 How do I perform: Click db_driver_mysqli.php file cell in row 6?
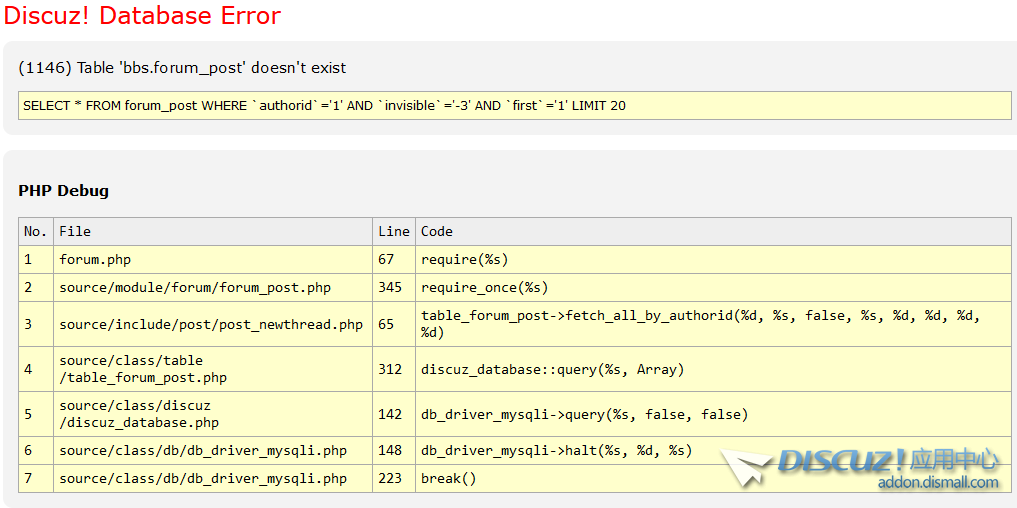pyautogui.click(x=213, y=450)
